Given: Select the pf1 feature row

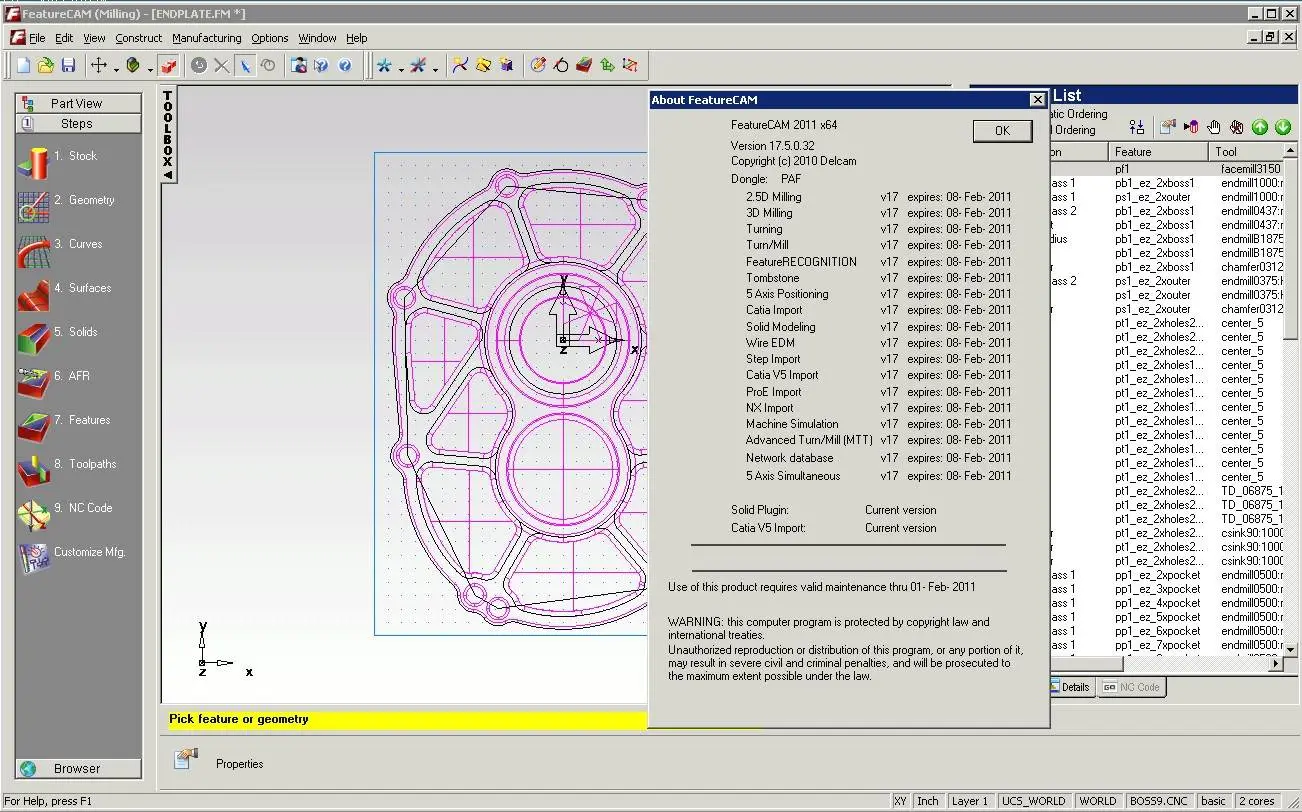Looking at the screenshot, I should tap(1165, 169).
